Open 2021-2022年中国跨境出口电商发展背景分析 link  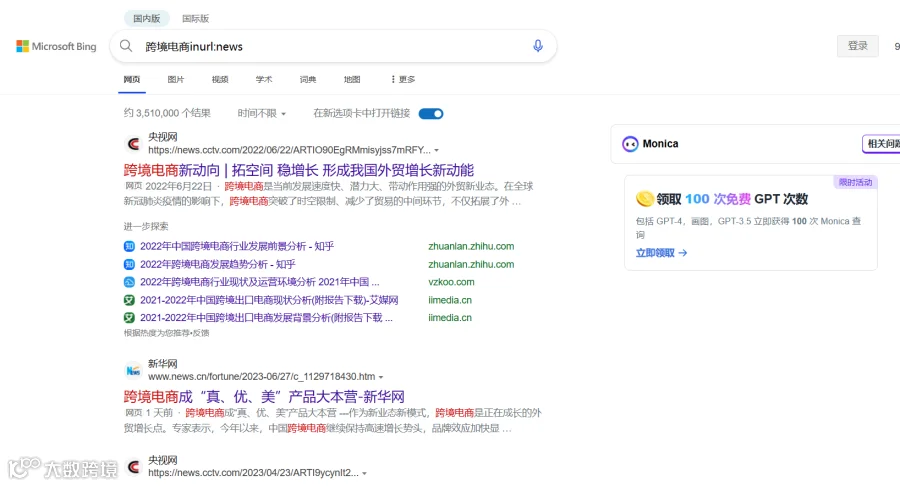266,317
